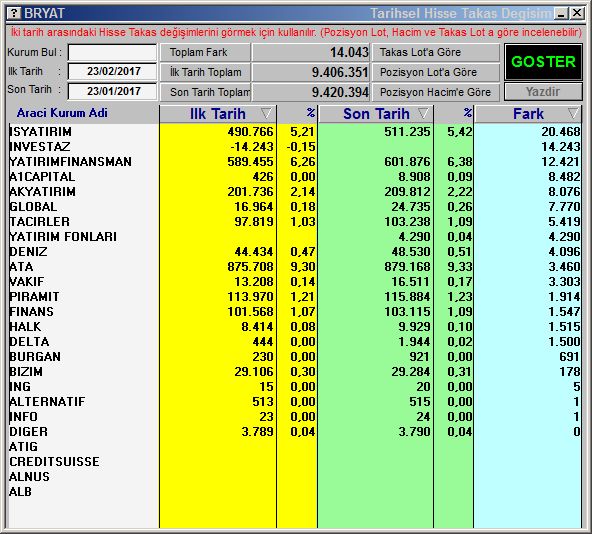
Task: Click the Son Tarih date field
Action: point(112,91)
